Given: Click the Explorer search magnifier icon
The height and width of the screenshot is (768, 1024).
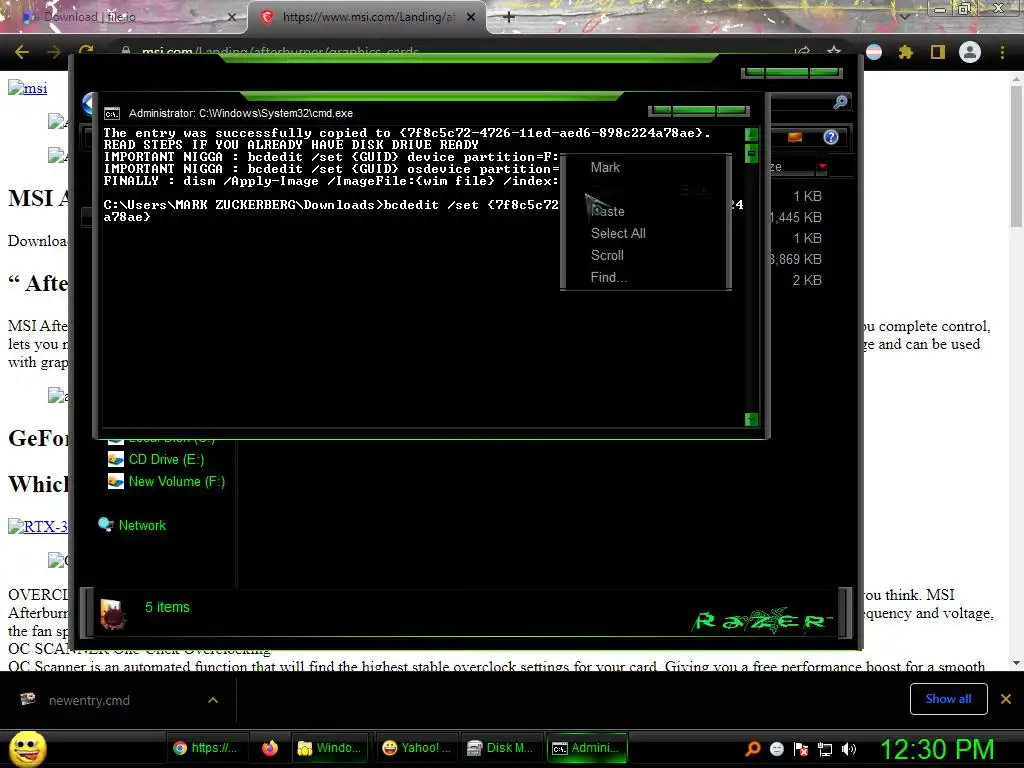Looking at the screenshot, I should [840, 102].
